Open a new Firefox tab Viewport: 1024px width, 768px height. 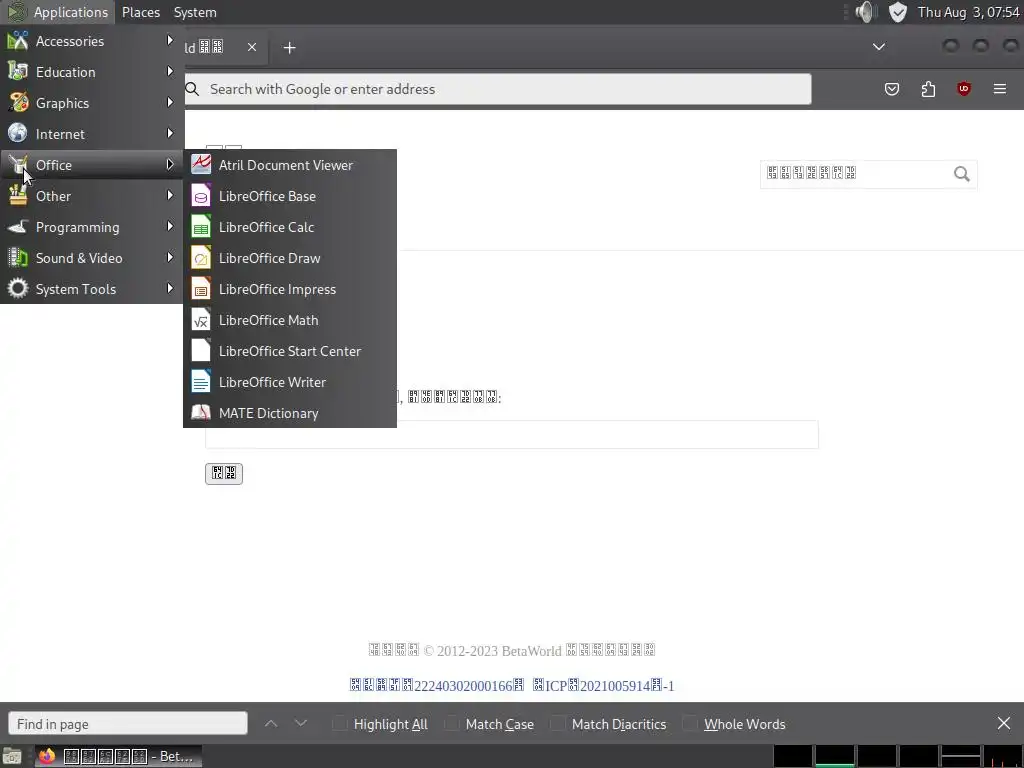pyautogui.click(x=289, y=48)
